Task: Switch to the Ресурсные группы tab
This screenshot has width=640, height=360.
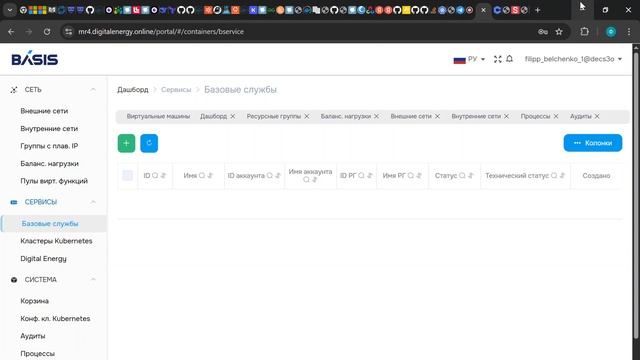Action: (273, 116)
